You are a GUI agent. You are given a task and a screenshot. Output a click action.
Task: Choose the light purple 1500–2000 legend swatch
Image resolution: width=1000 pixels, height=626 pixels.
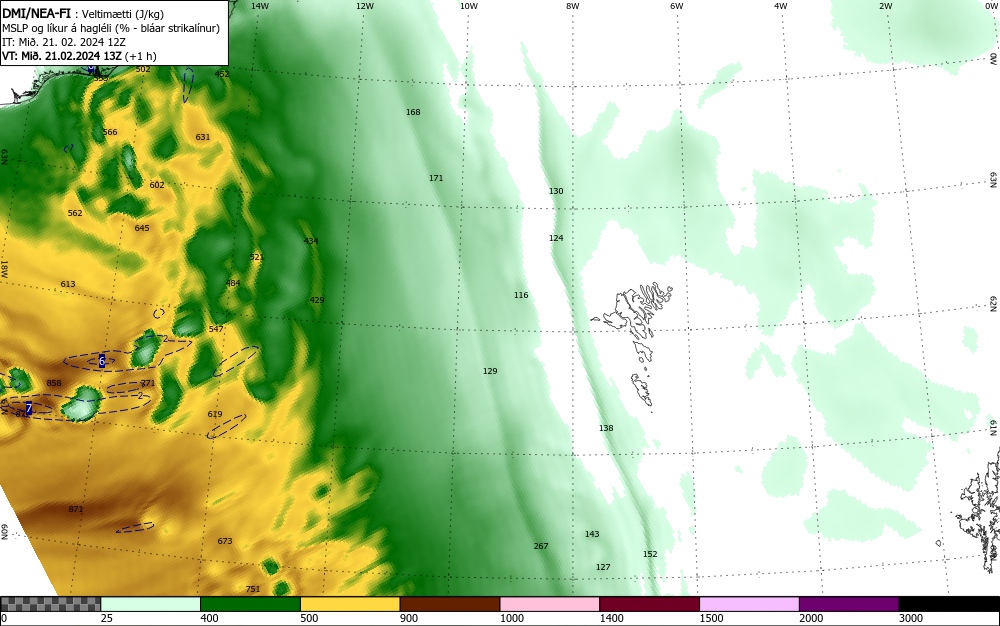click(749, 604)
